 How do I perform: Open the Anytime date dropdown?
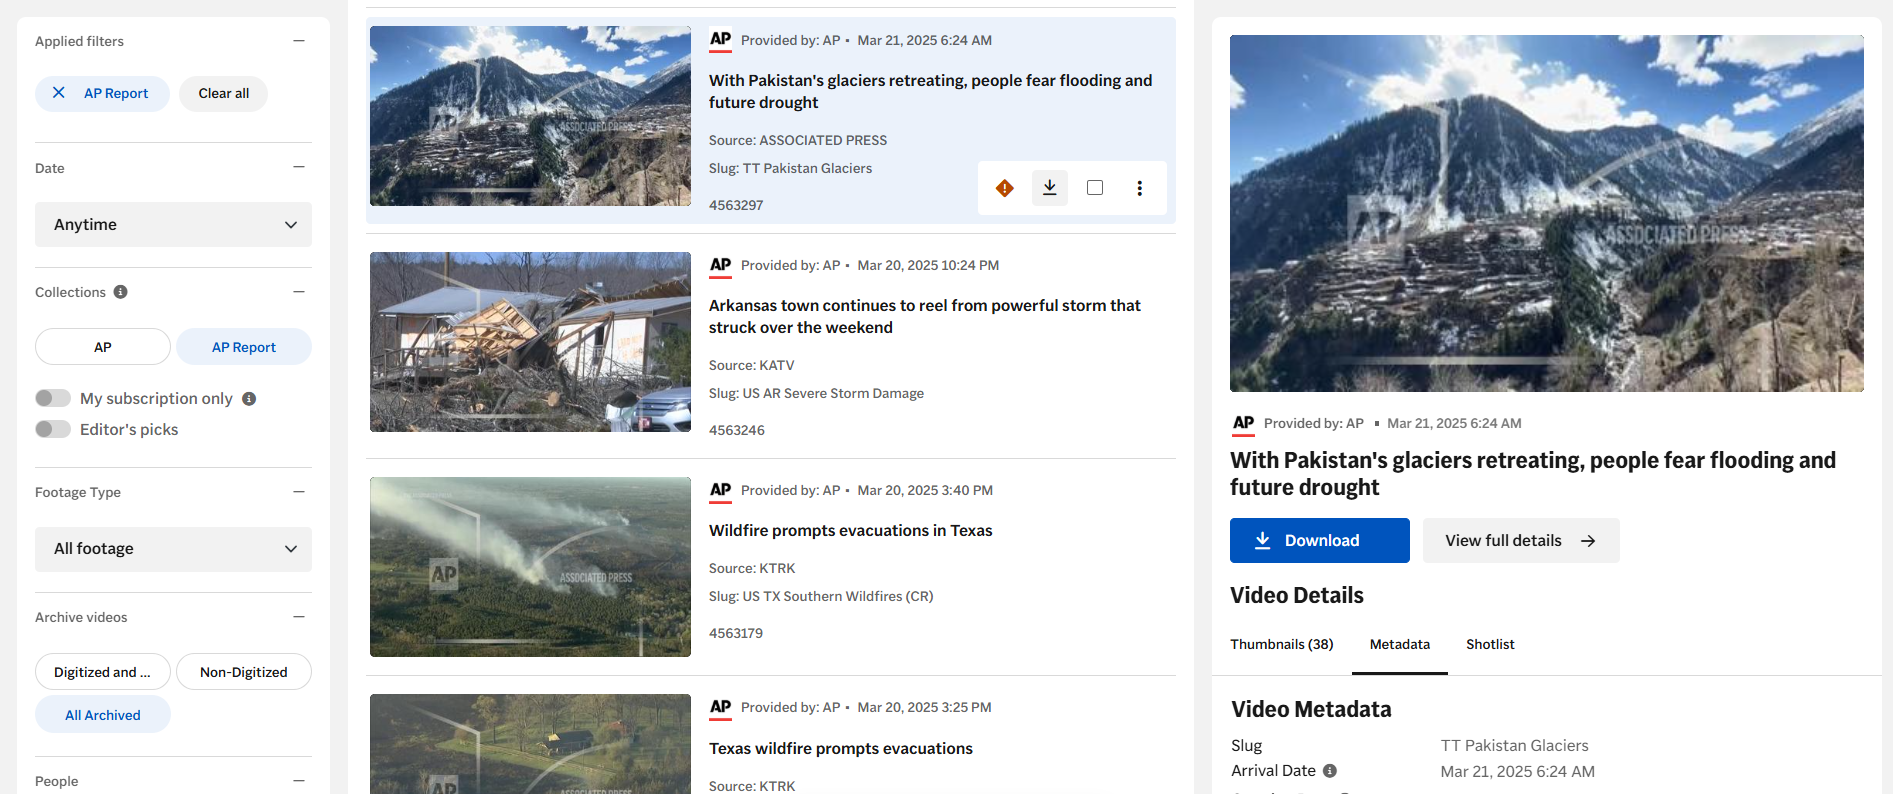[173, 225]
